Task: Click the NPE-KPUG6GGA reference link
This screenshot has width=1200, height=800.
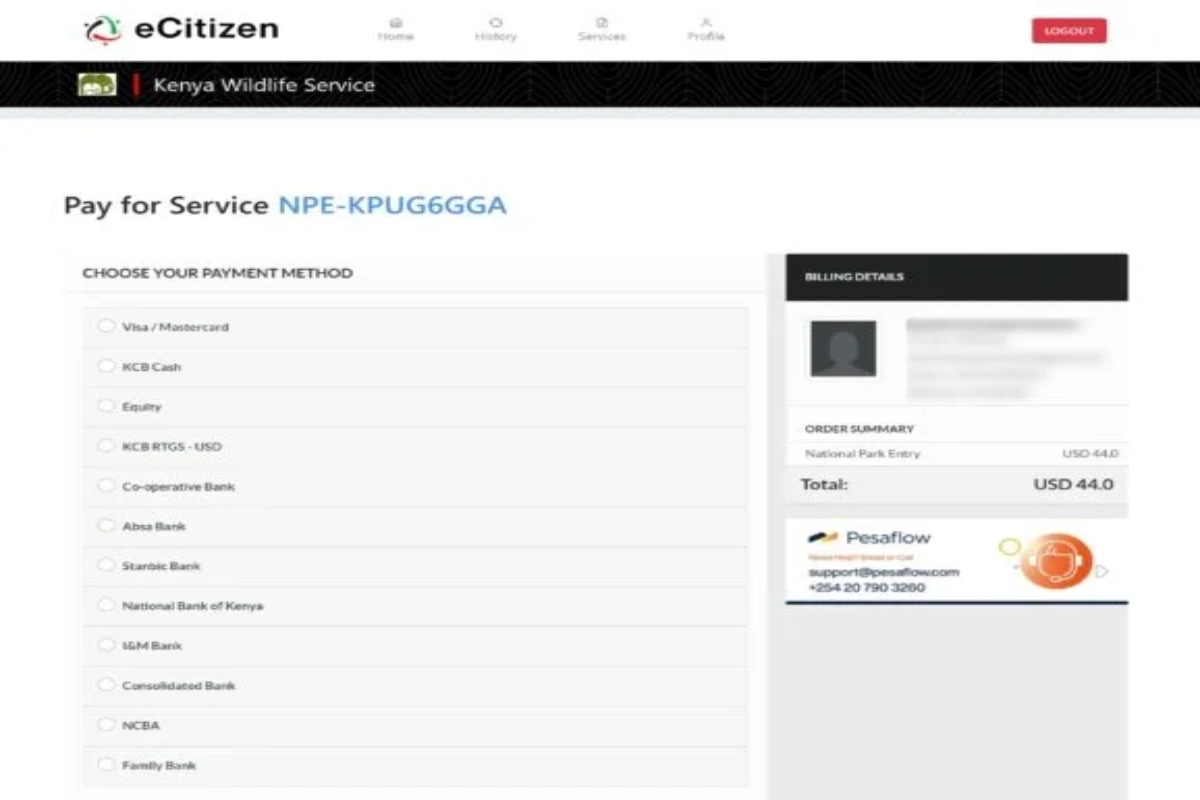Action: click(x=392, y=206)
